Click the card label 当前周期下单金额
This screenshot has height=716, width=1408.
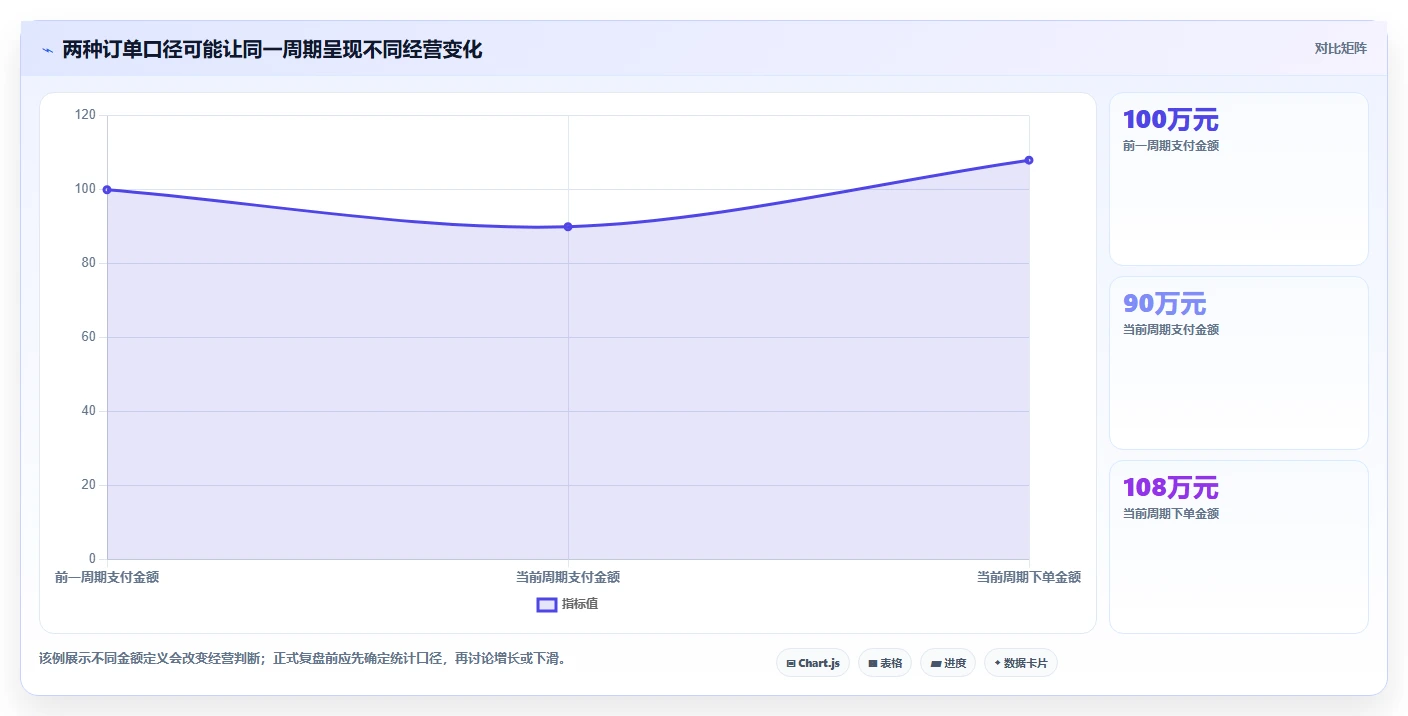[x=1171, y=514]
